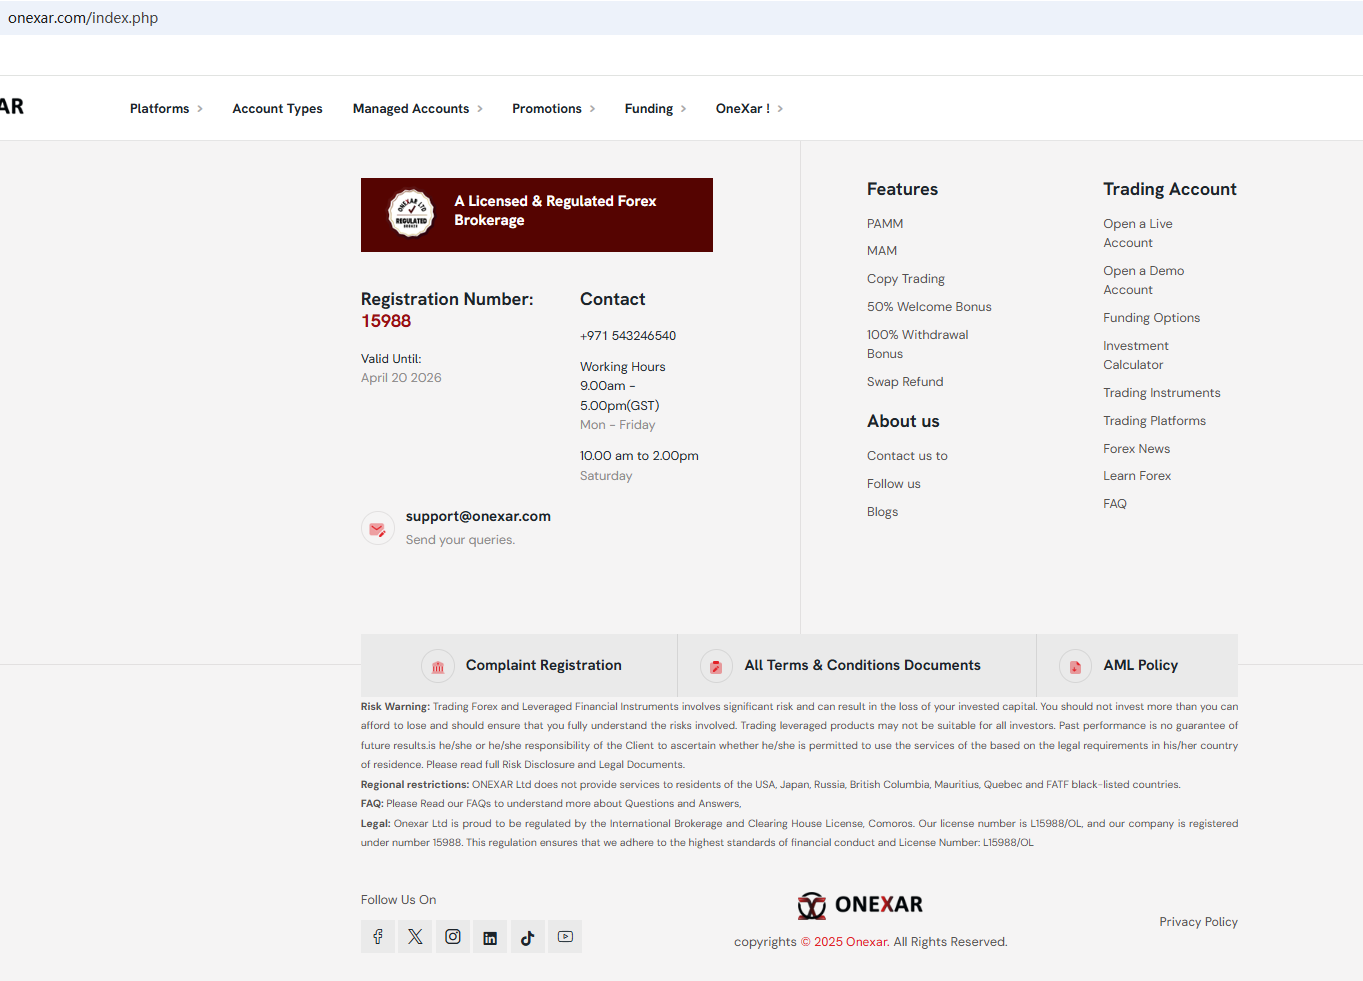Click the Regional restrictions label
Viewport: 1363px width, 981px height.
coord(415,785)
